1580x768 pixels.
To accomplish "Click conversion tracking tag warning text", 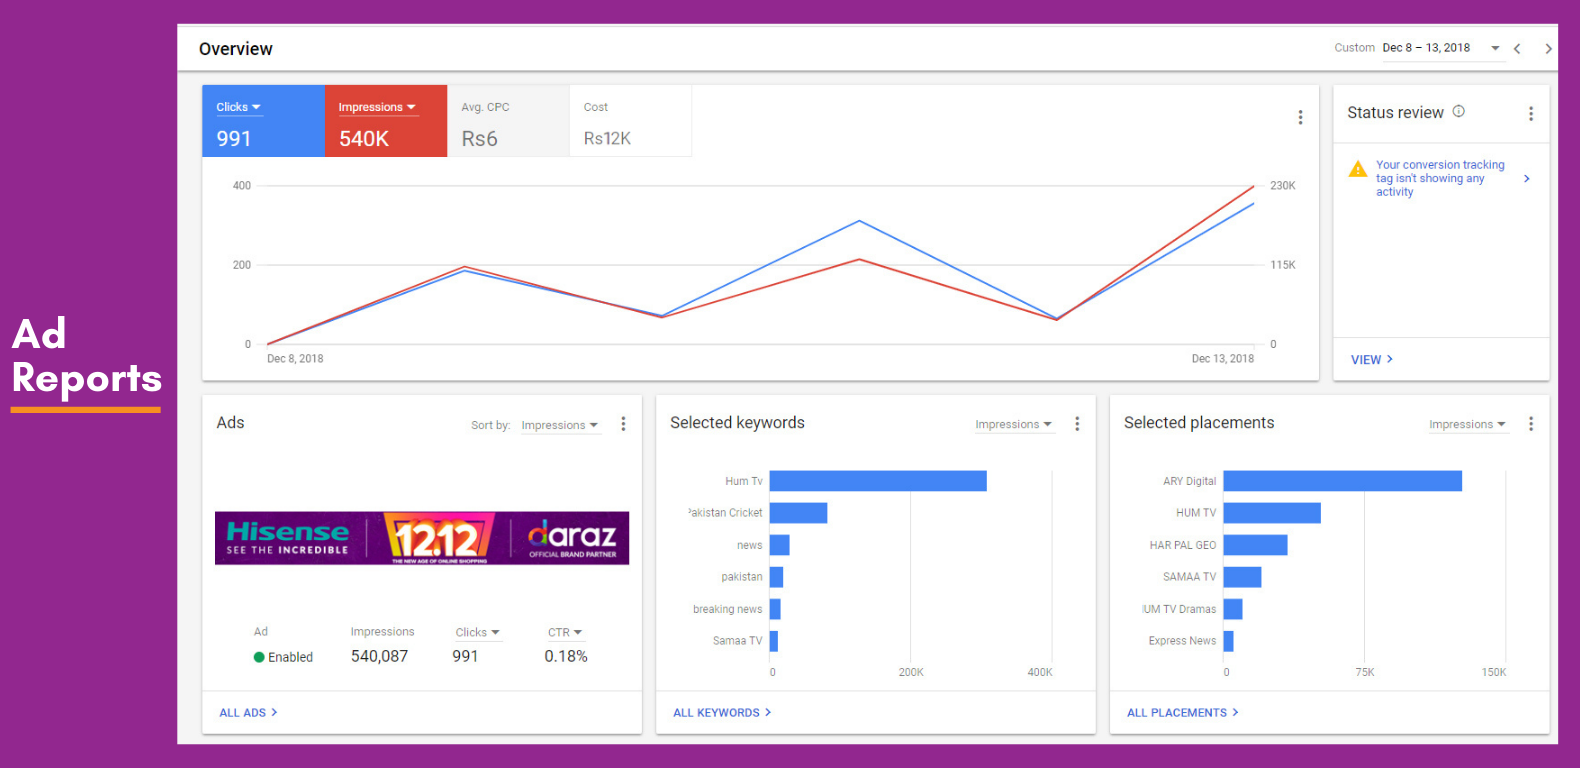I will pyautogui.click(x=1440, y=178).
